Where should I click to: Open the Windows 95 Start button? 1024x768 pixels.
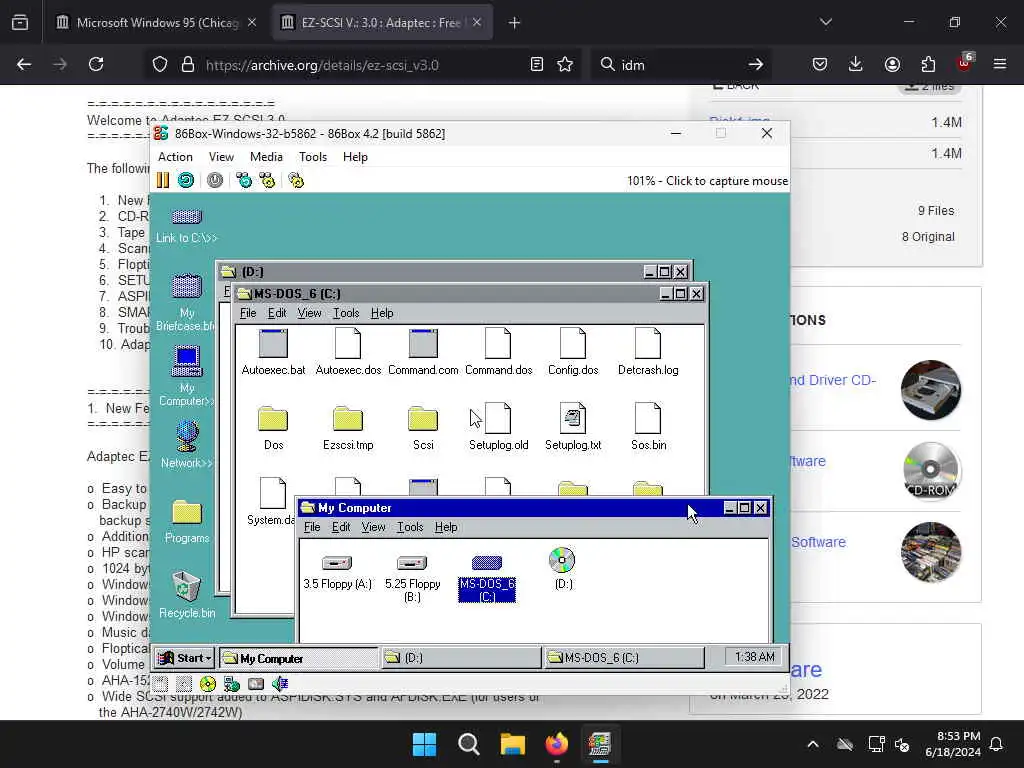pyautogui.click(x=185, y=658)
